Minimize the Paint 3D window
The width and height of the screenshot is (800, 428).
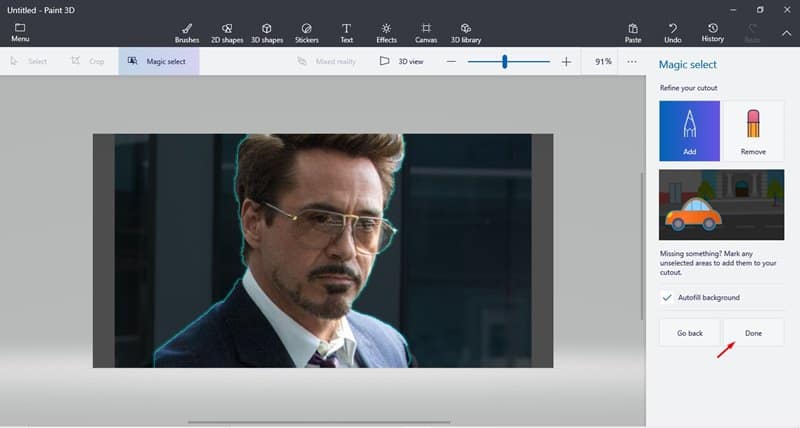pos(733,10)
